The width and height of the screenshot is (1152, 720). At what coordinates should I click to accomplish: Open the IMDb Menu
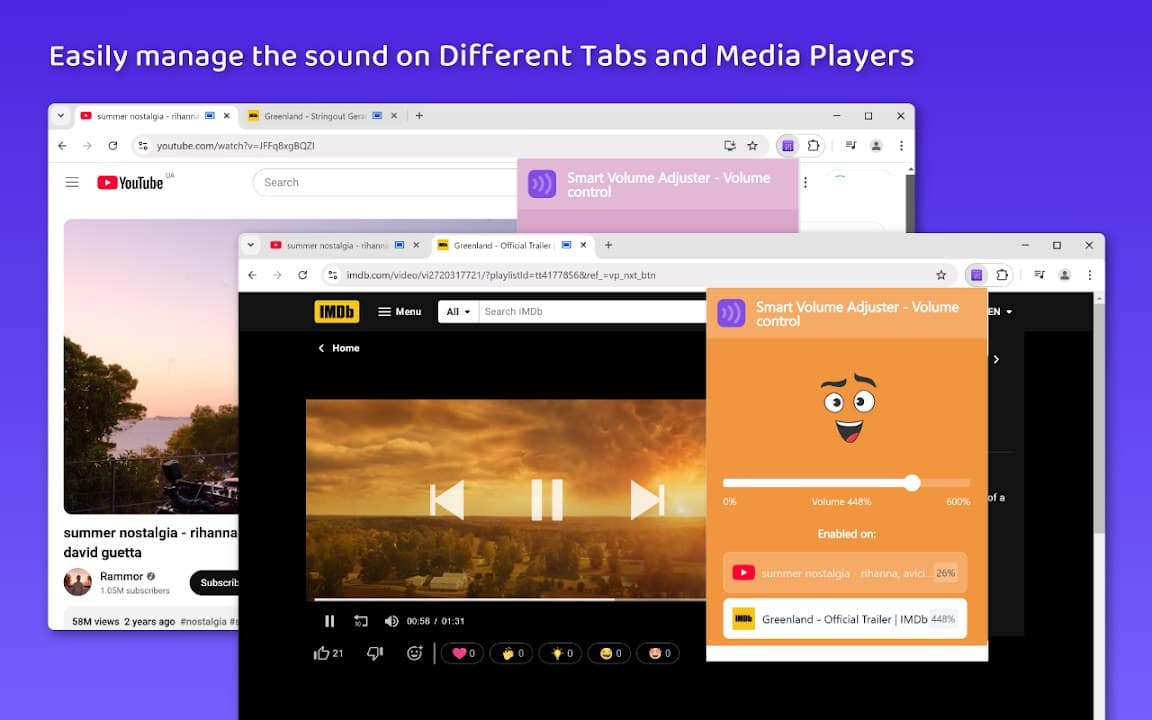pyautogui.click(x=399, y=312)
